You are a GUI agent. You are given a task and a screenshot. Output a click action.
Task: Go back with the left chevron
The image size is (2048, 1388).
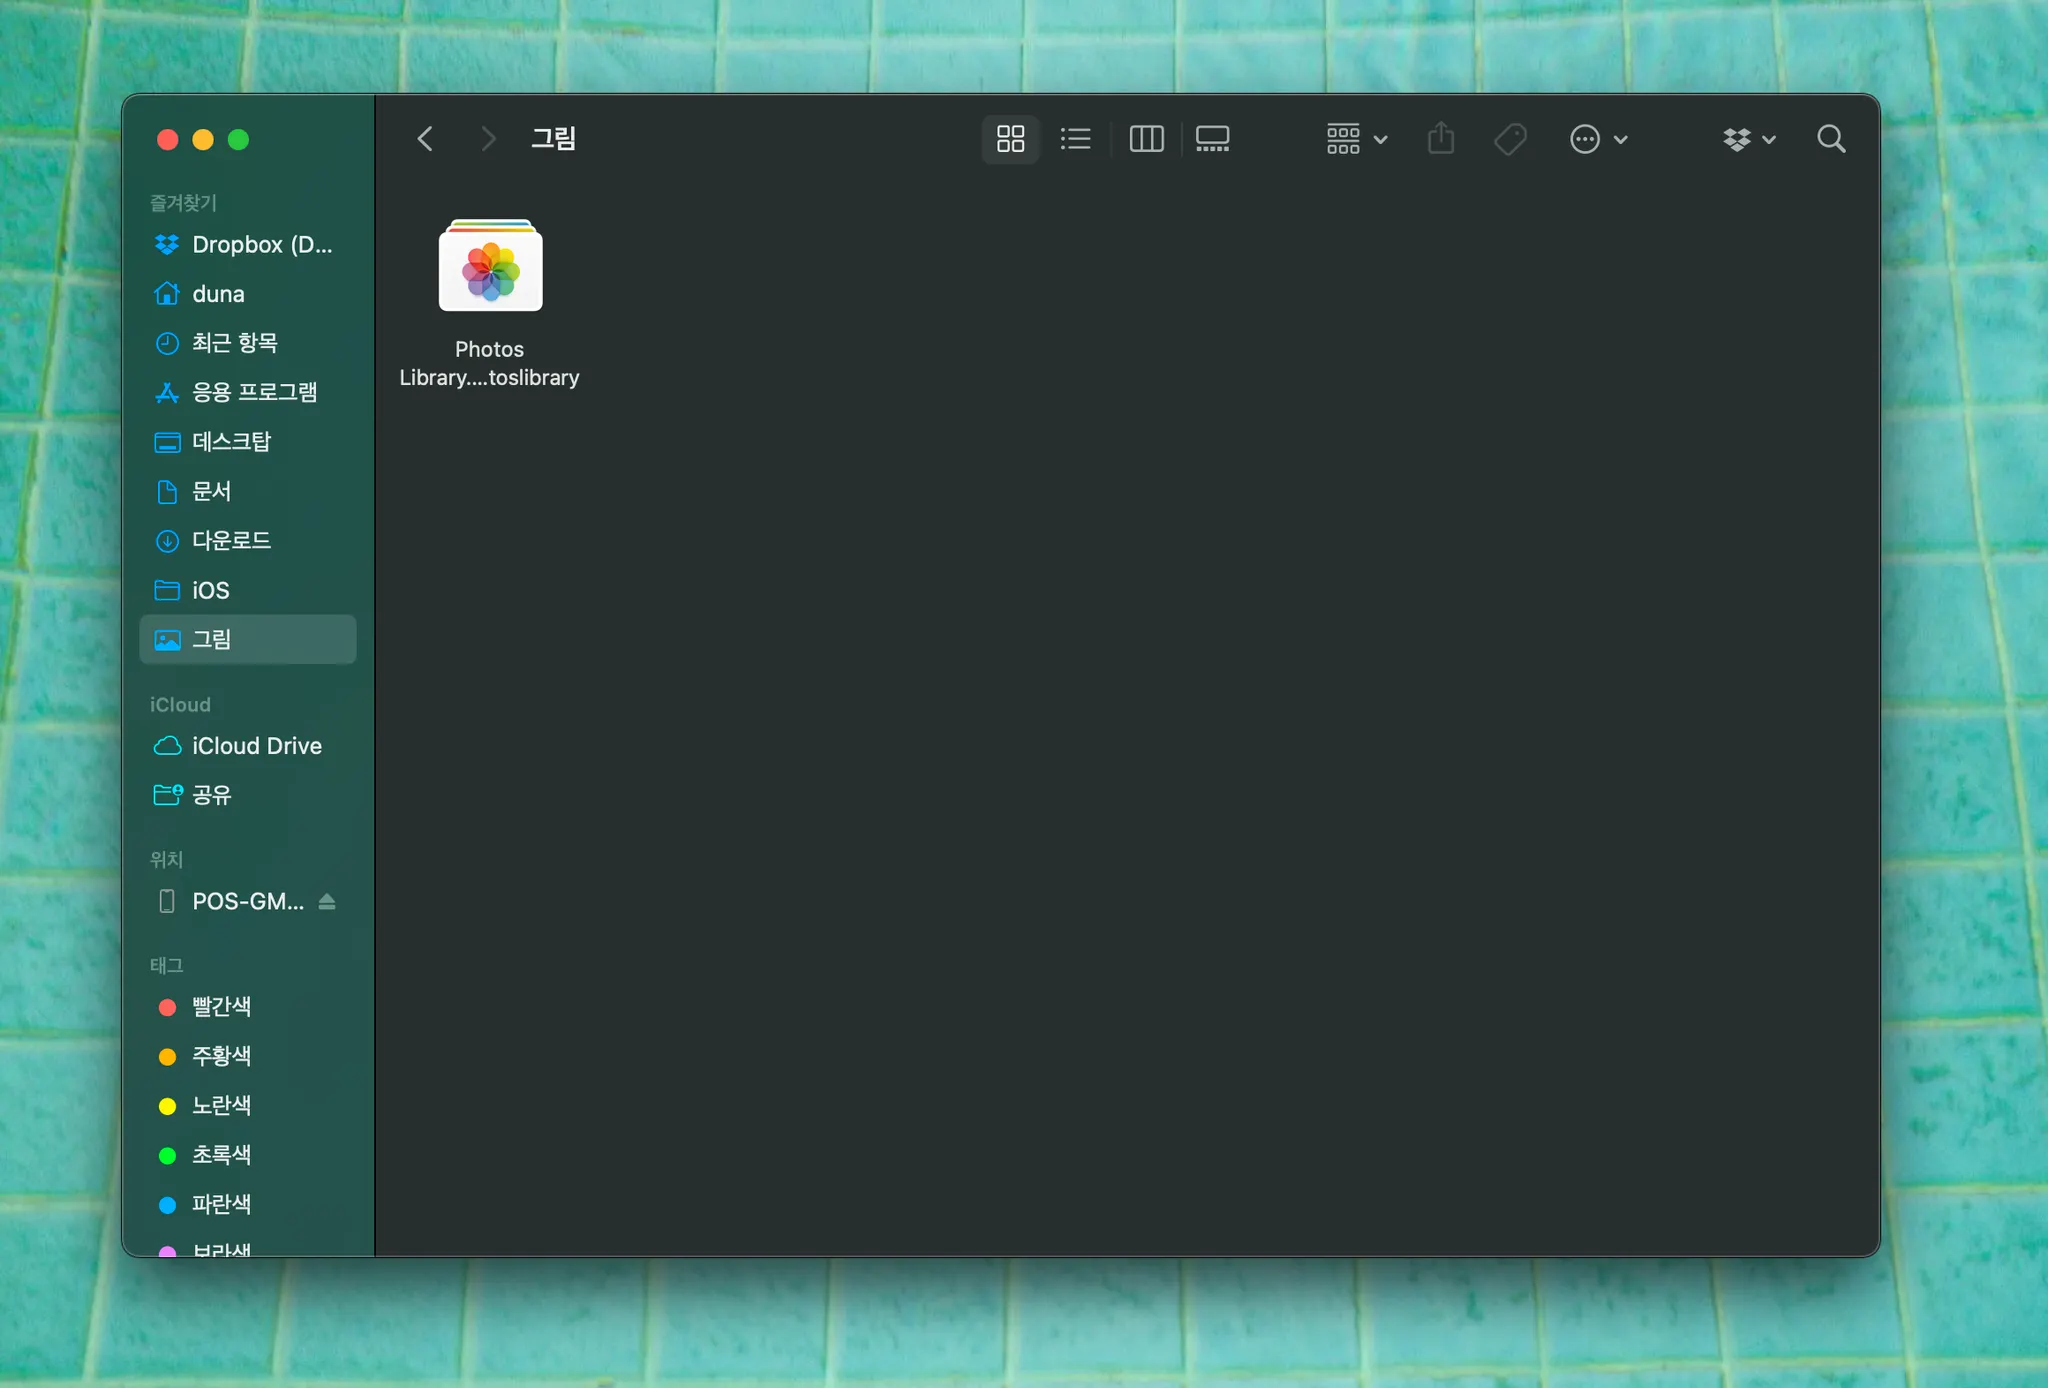pyautogui.click(x=425, y=139)
